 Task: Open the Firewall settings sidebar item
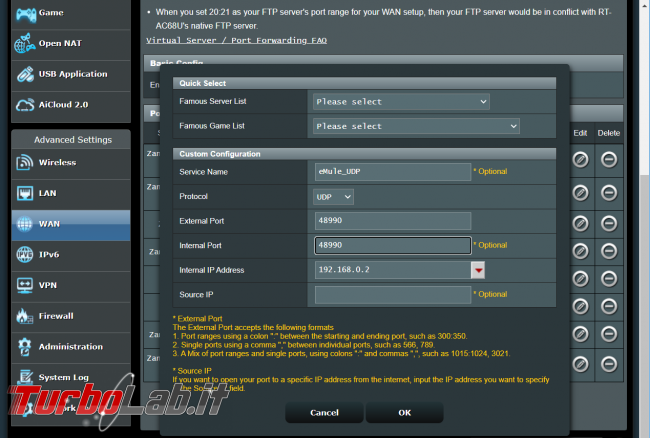[70, 317]
